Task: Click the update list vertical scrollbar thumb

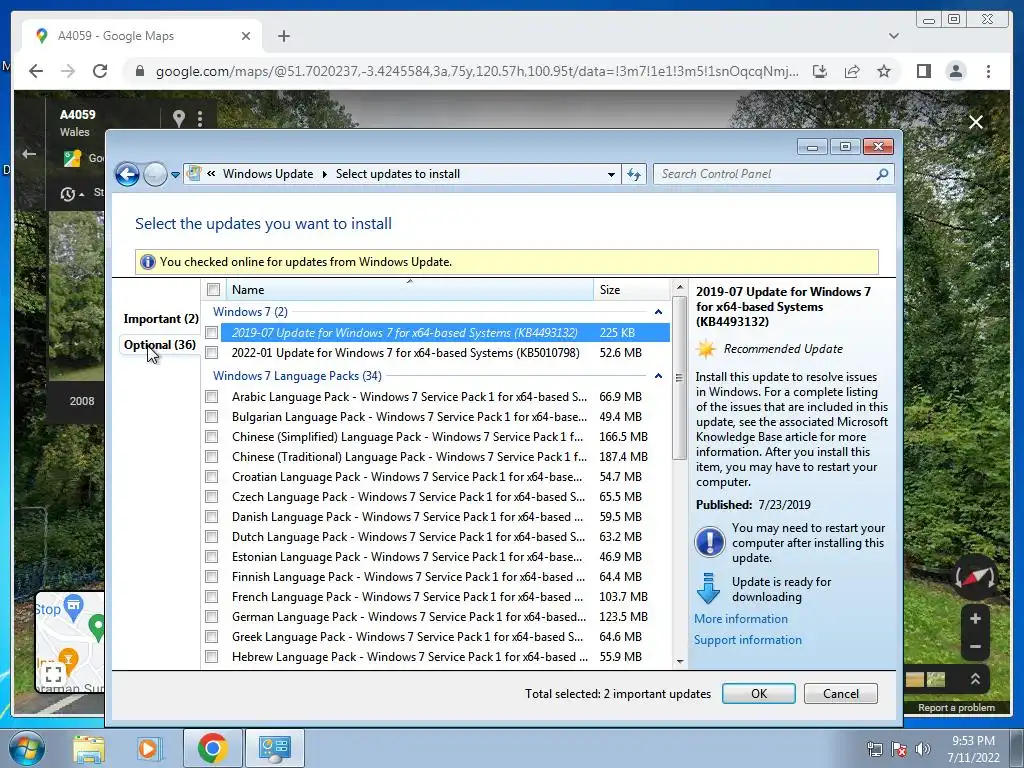Action: point(679,377)
